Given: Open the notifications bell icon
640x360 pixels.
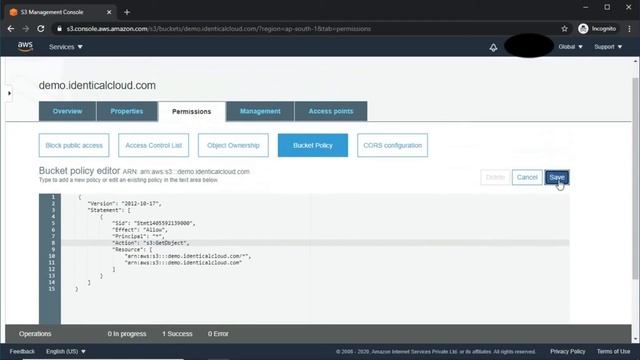Looking at the screenshot, I should point(493,47).
